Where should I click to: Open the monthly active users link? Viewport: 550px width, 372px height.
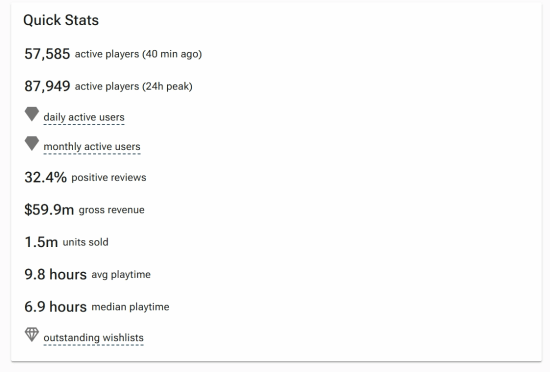[92, 147]
